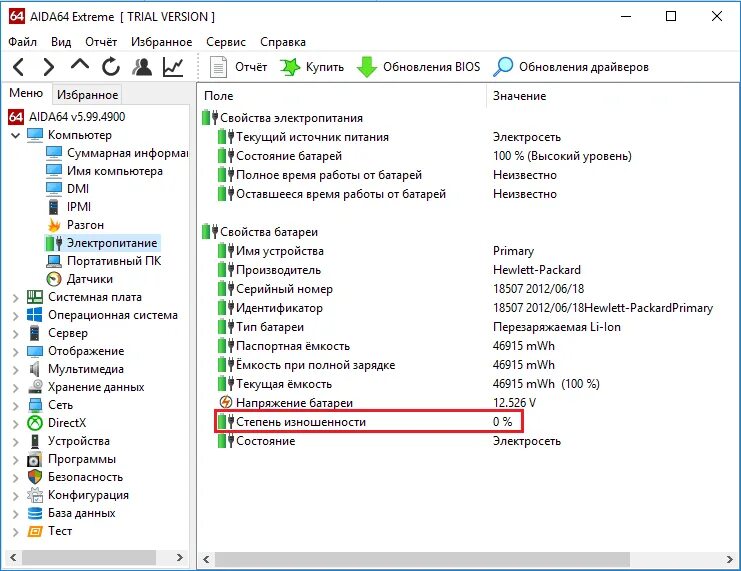Click the Мультимедиа speaker icon
Image resolution: width=741 pixels, height=571 pixels.
[x=34, y=369]
